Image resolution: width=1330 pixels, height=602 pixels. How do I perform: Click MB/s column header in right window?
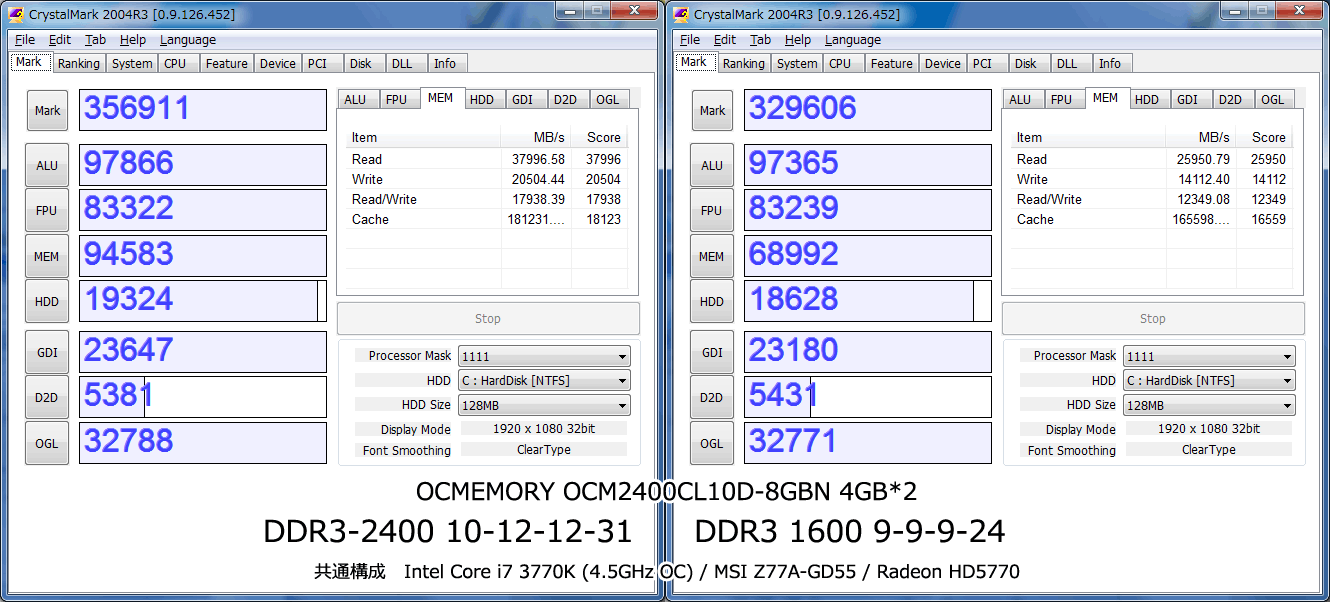coord(1201,138)
